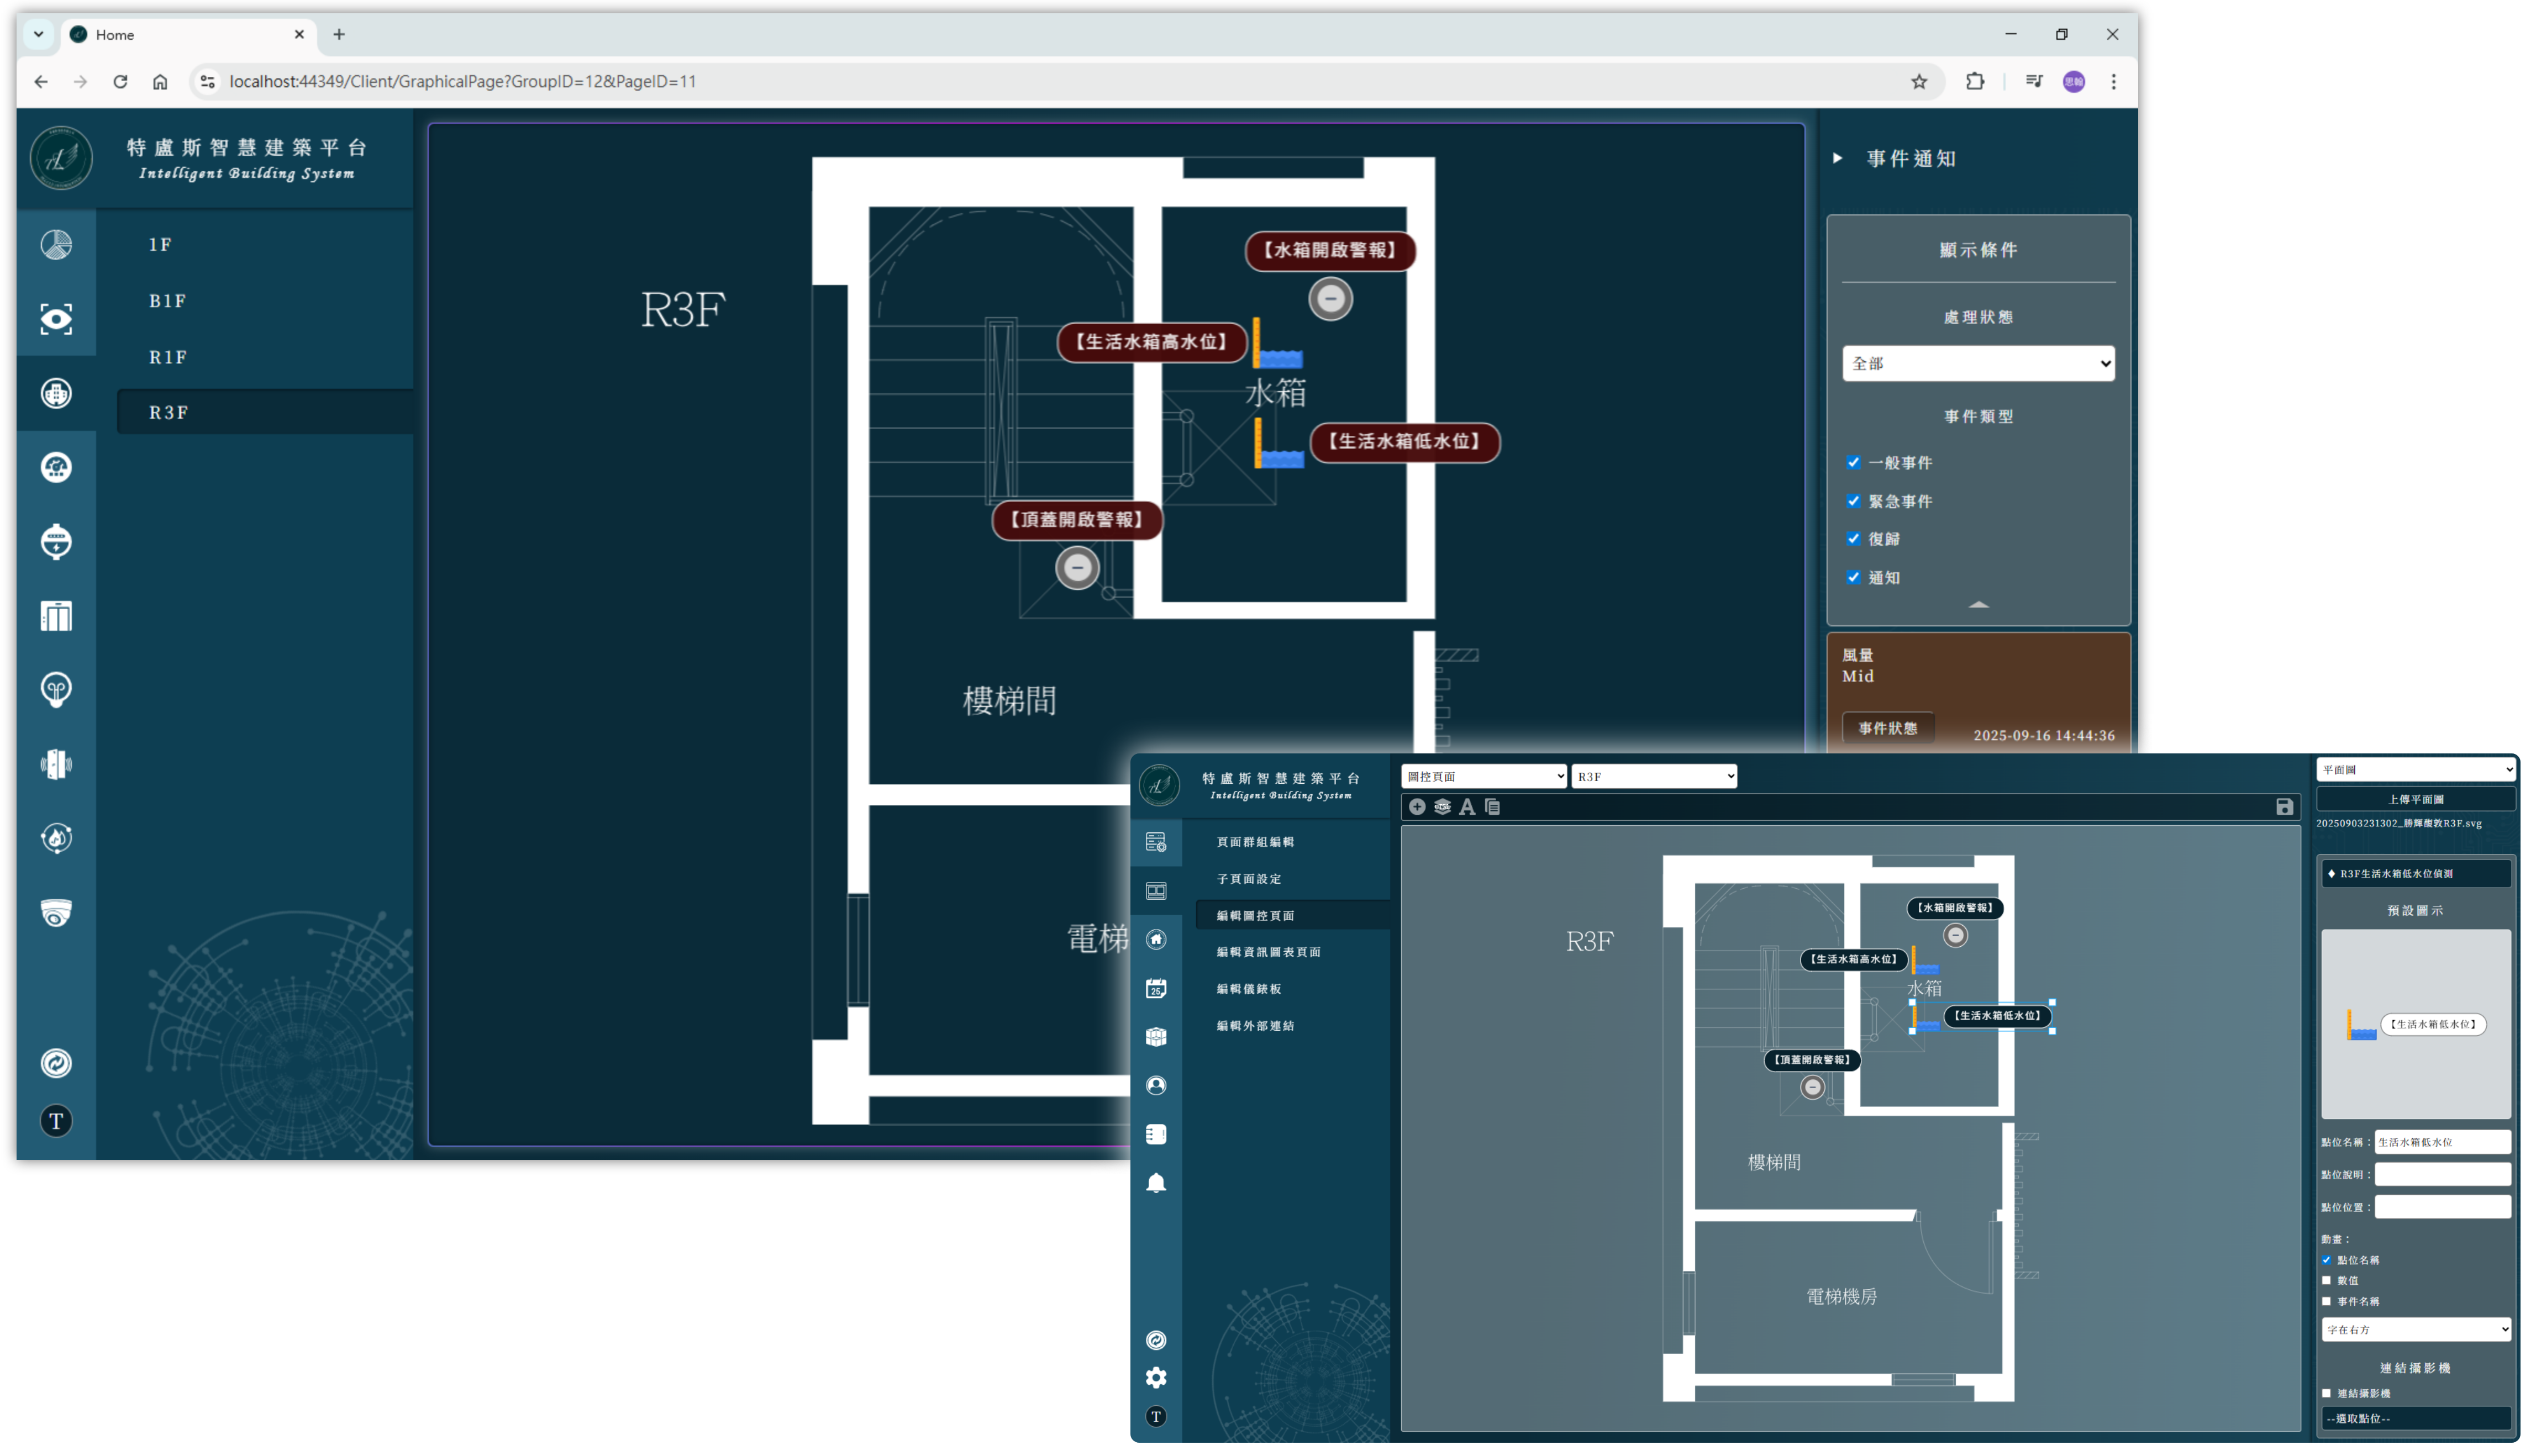Open the 3D cube icon in editor sidebar
The width and height of the screenshot is (2536, 1456).
tap(1156, 1037)
